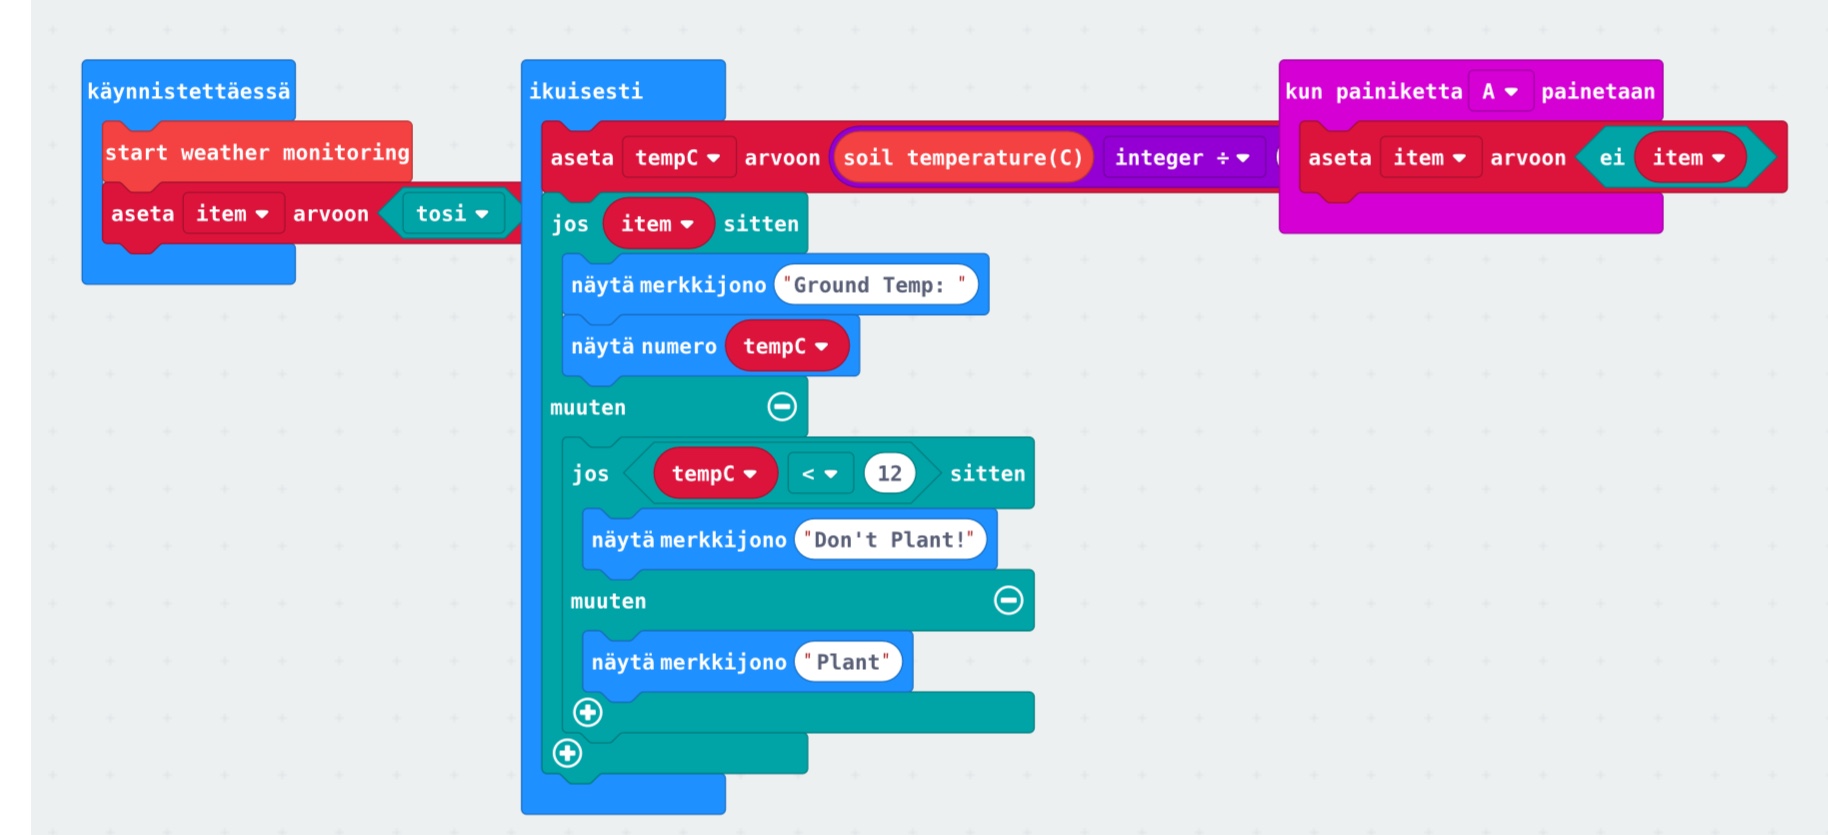Add a branch with the inner if-block plus icon
The height and width of the screenshot is (835, 1828).
tap(588, 712)
